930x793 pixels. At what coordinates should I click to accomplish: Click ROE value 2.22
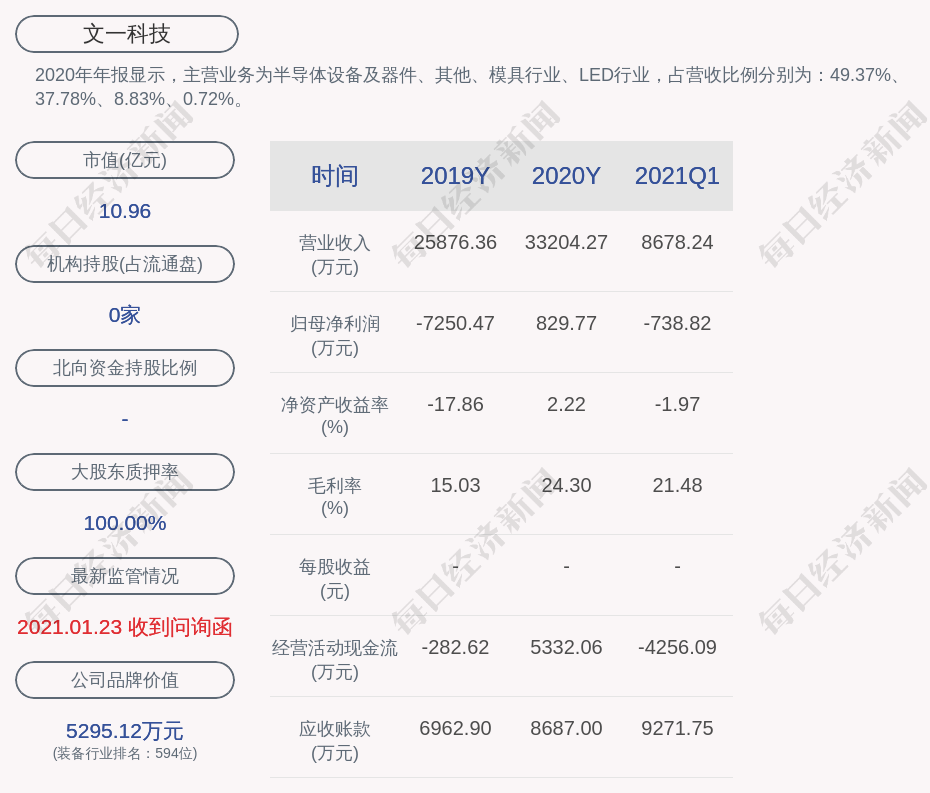566,405
